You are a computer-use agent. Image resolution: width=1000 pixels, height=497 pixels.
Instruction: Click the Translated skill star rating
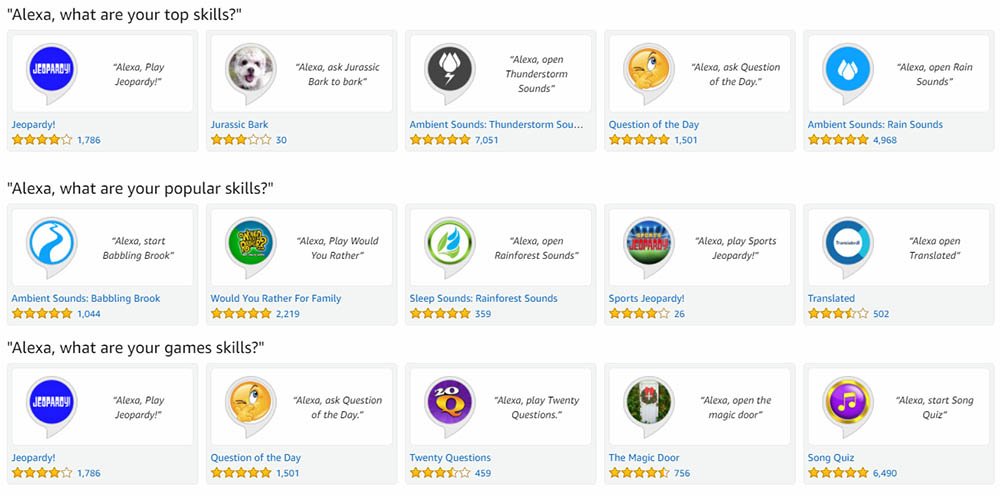(x=838, y=314)
